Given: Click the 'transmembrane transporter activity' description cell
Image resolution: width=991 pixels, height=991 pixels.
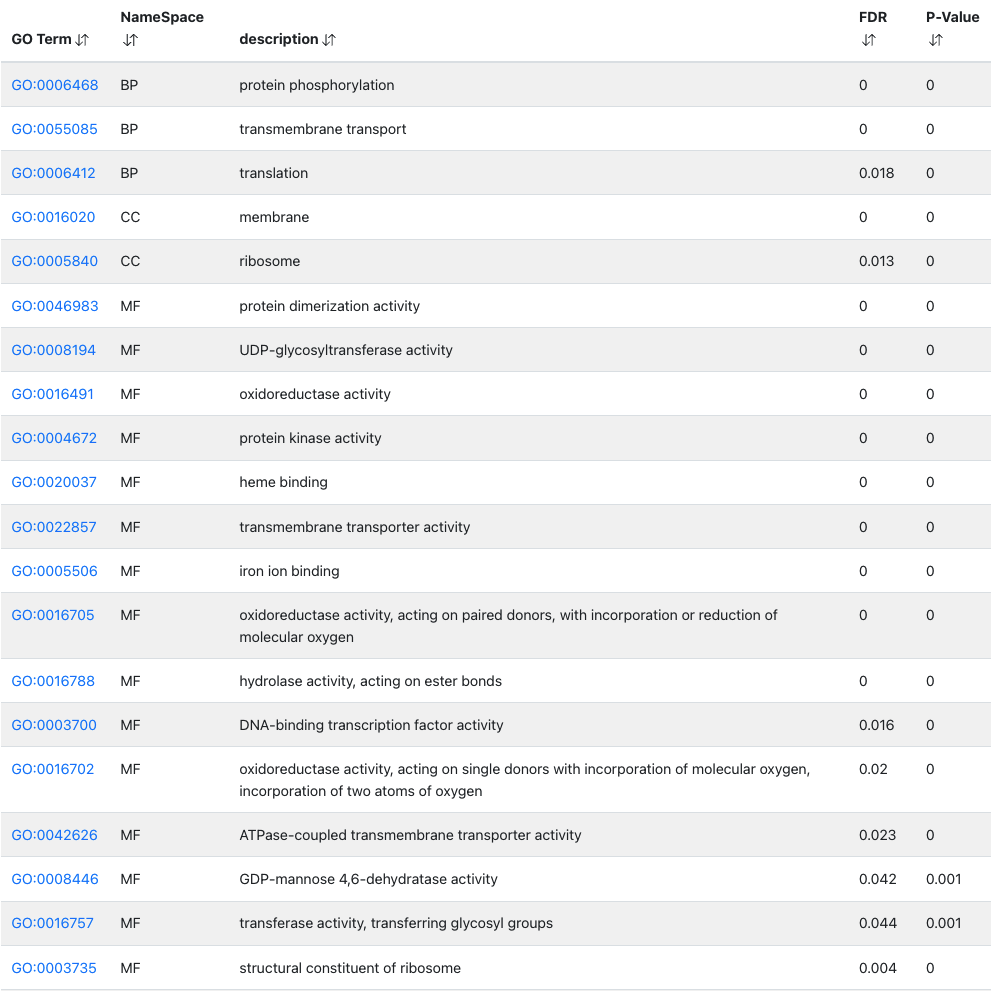Looking at the screenshot, I should pyautogui.click(x=354, y=527).
